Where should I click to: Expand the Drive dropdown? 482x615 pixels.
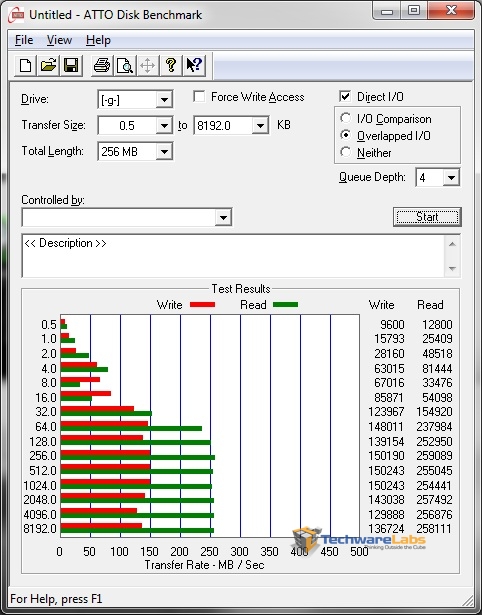164,100
